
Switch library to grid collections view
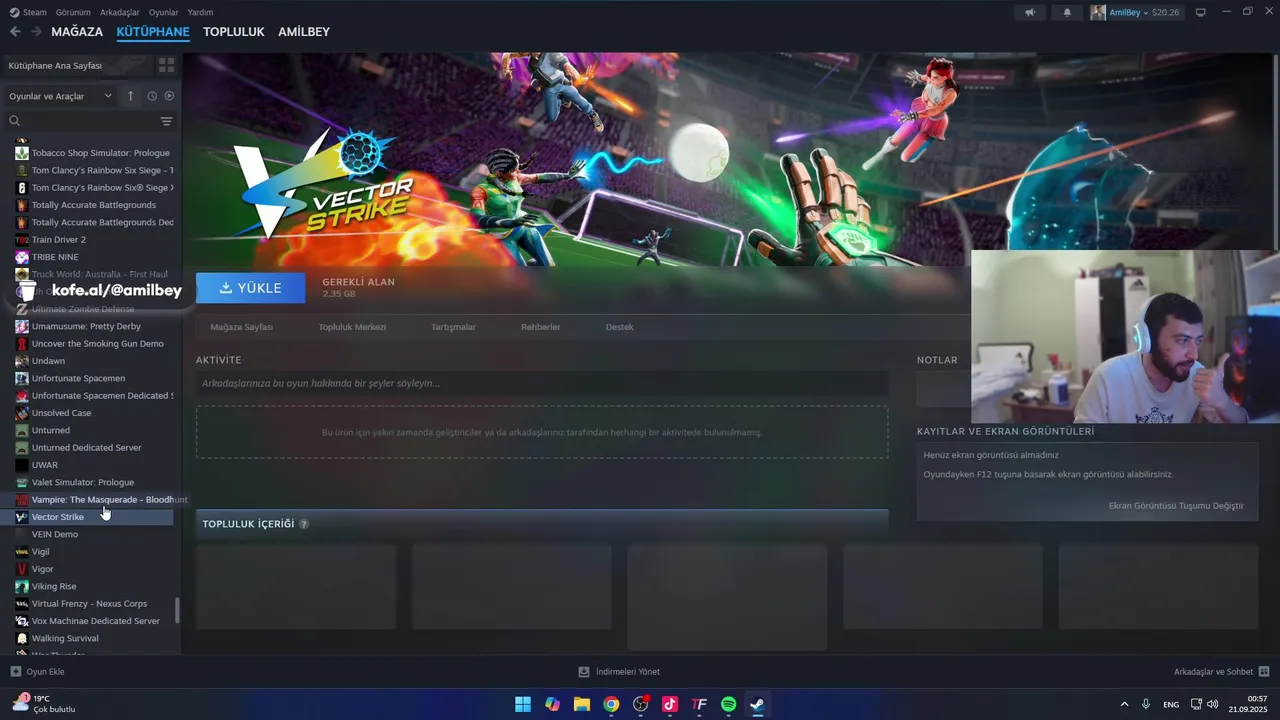(166, 65)
